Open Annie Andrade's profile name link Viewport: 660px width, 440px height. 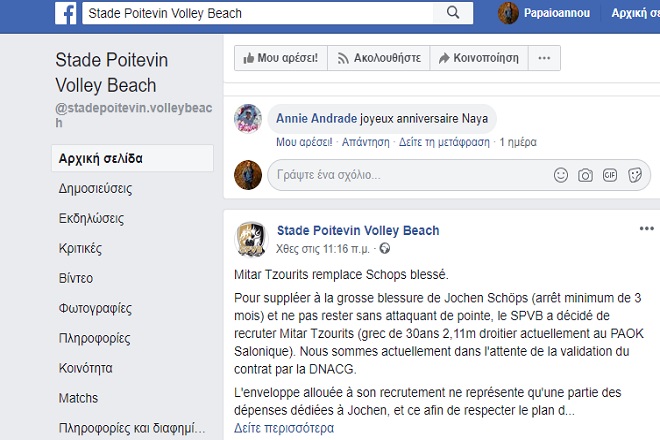coord(317,118)
